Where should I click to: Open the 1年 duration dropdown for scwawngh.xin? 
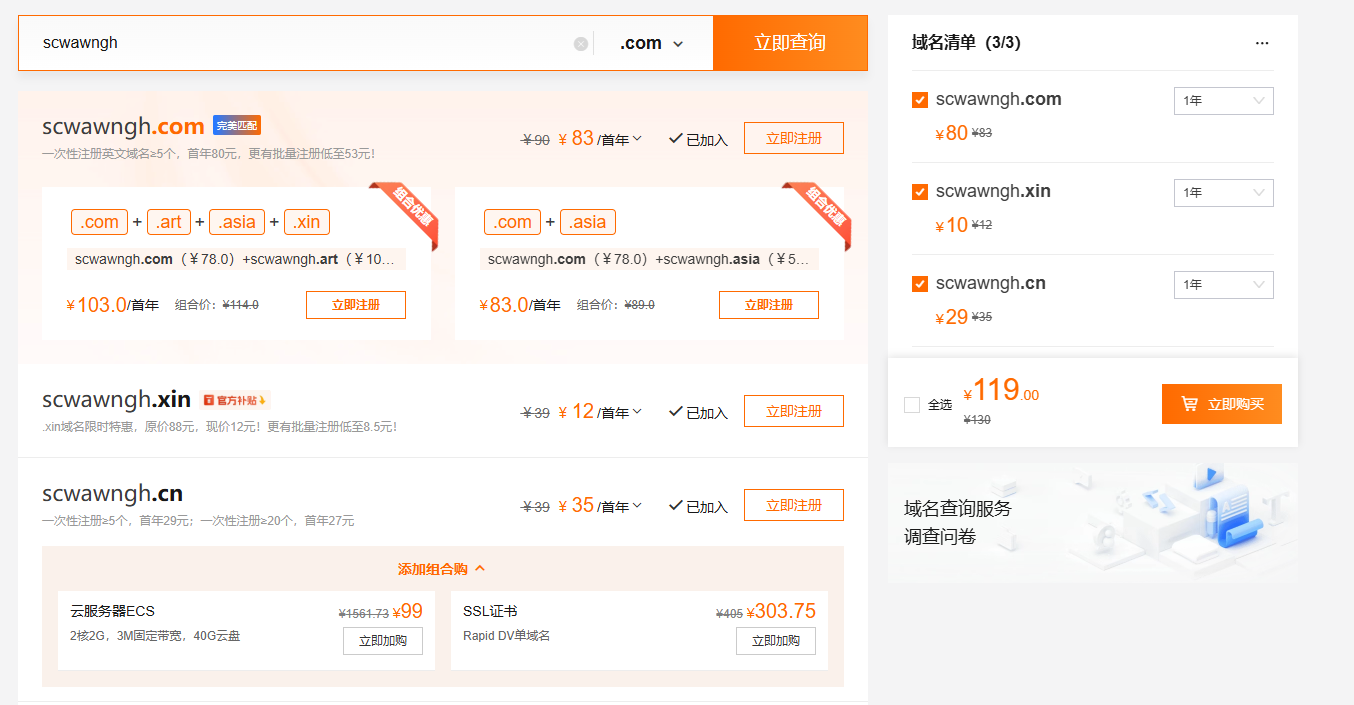(x=1223, y=192)
